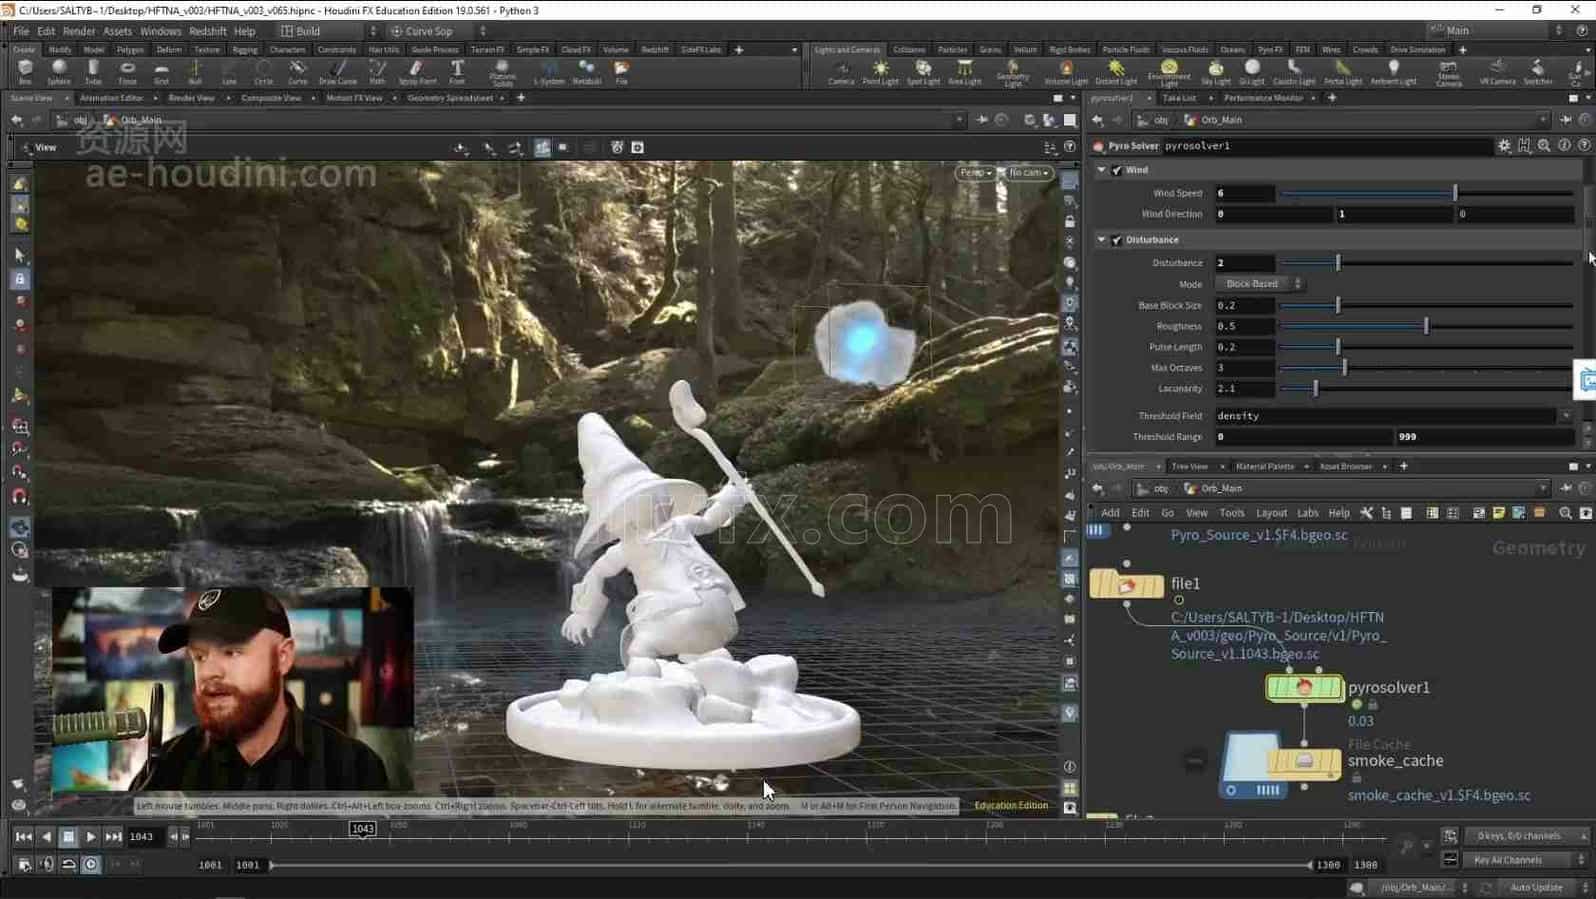Select the smoke_cache node
Viewport: 1596px width, 899px height.
point(1304,762)
